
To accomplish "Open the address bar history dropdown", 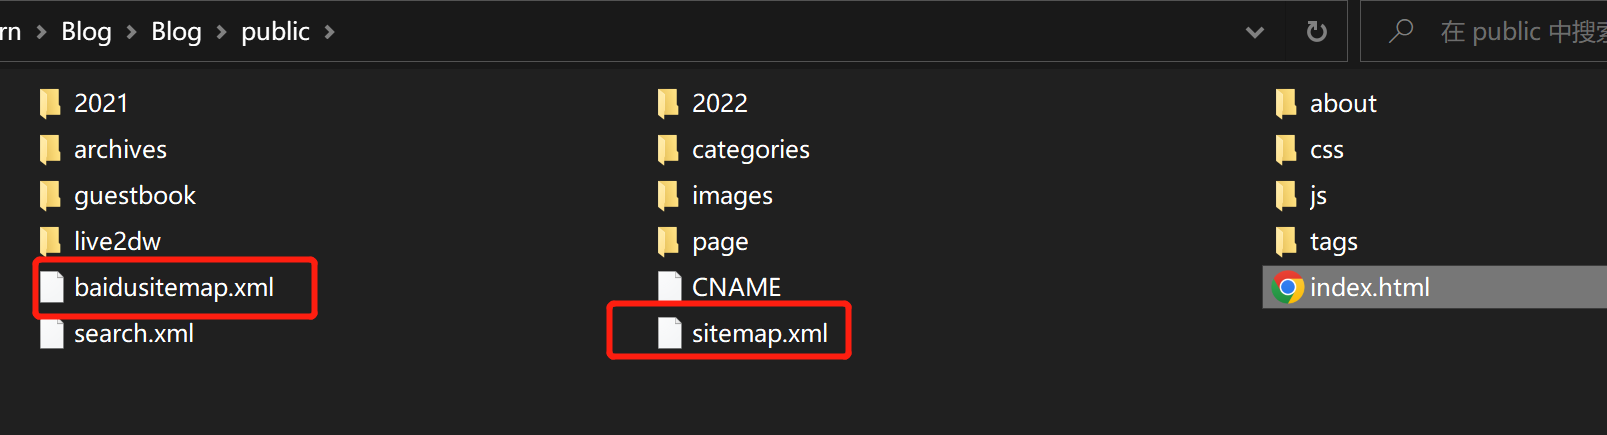I will [x=1255, y=33].
